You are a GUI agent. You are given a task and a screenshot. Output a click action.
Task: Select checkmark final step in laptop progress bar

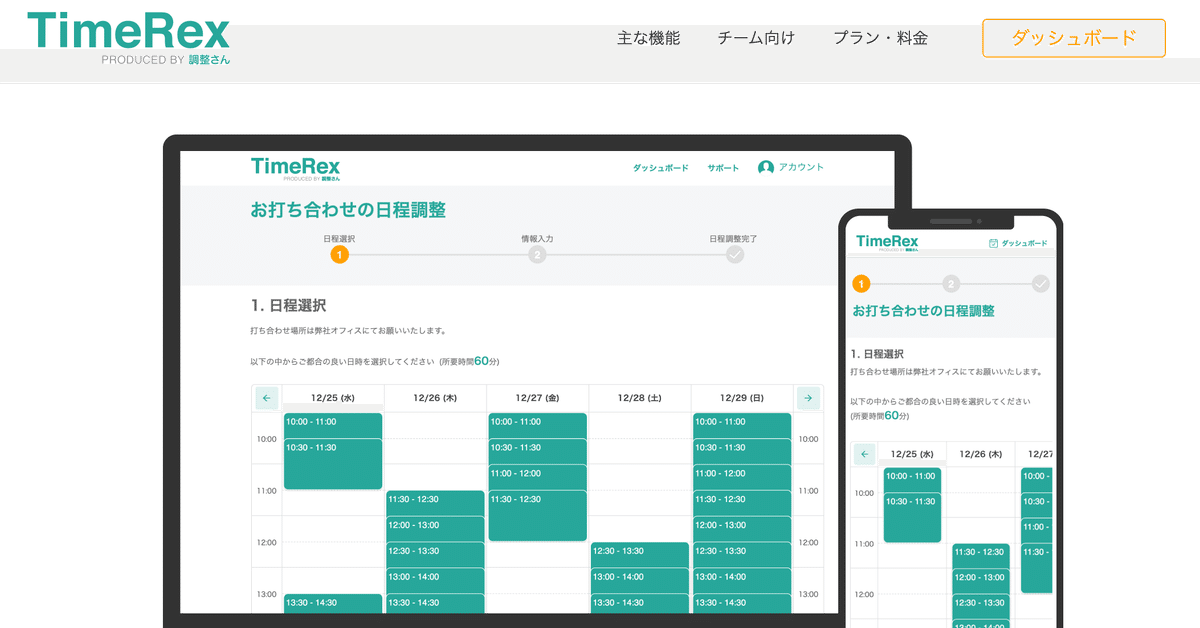pyautogui.click(x=735, y=255)
